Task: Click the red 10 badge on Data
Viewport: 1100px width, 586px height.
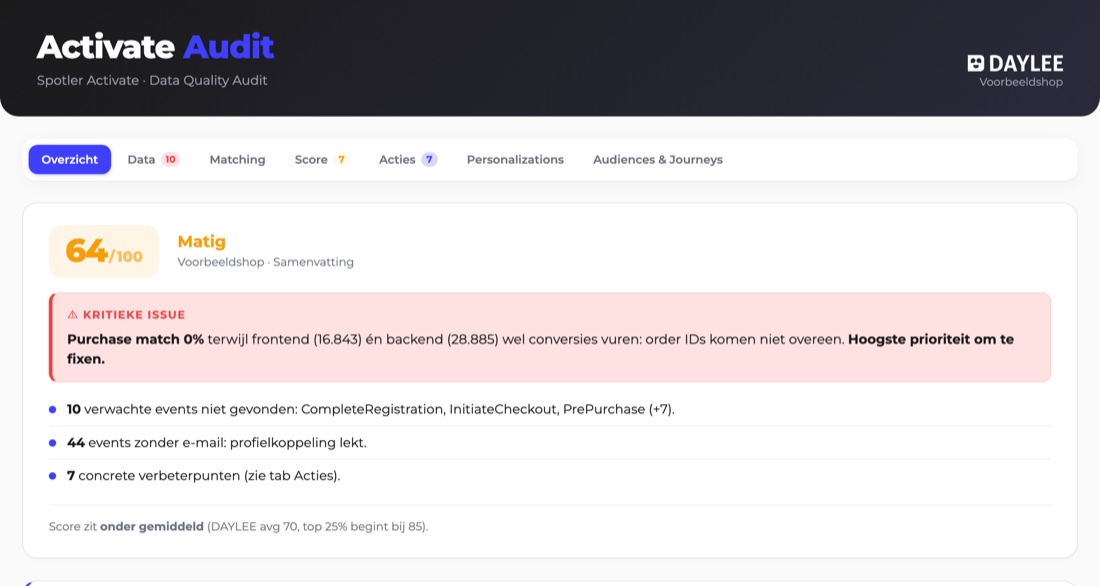Action: click(170, 159)
